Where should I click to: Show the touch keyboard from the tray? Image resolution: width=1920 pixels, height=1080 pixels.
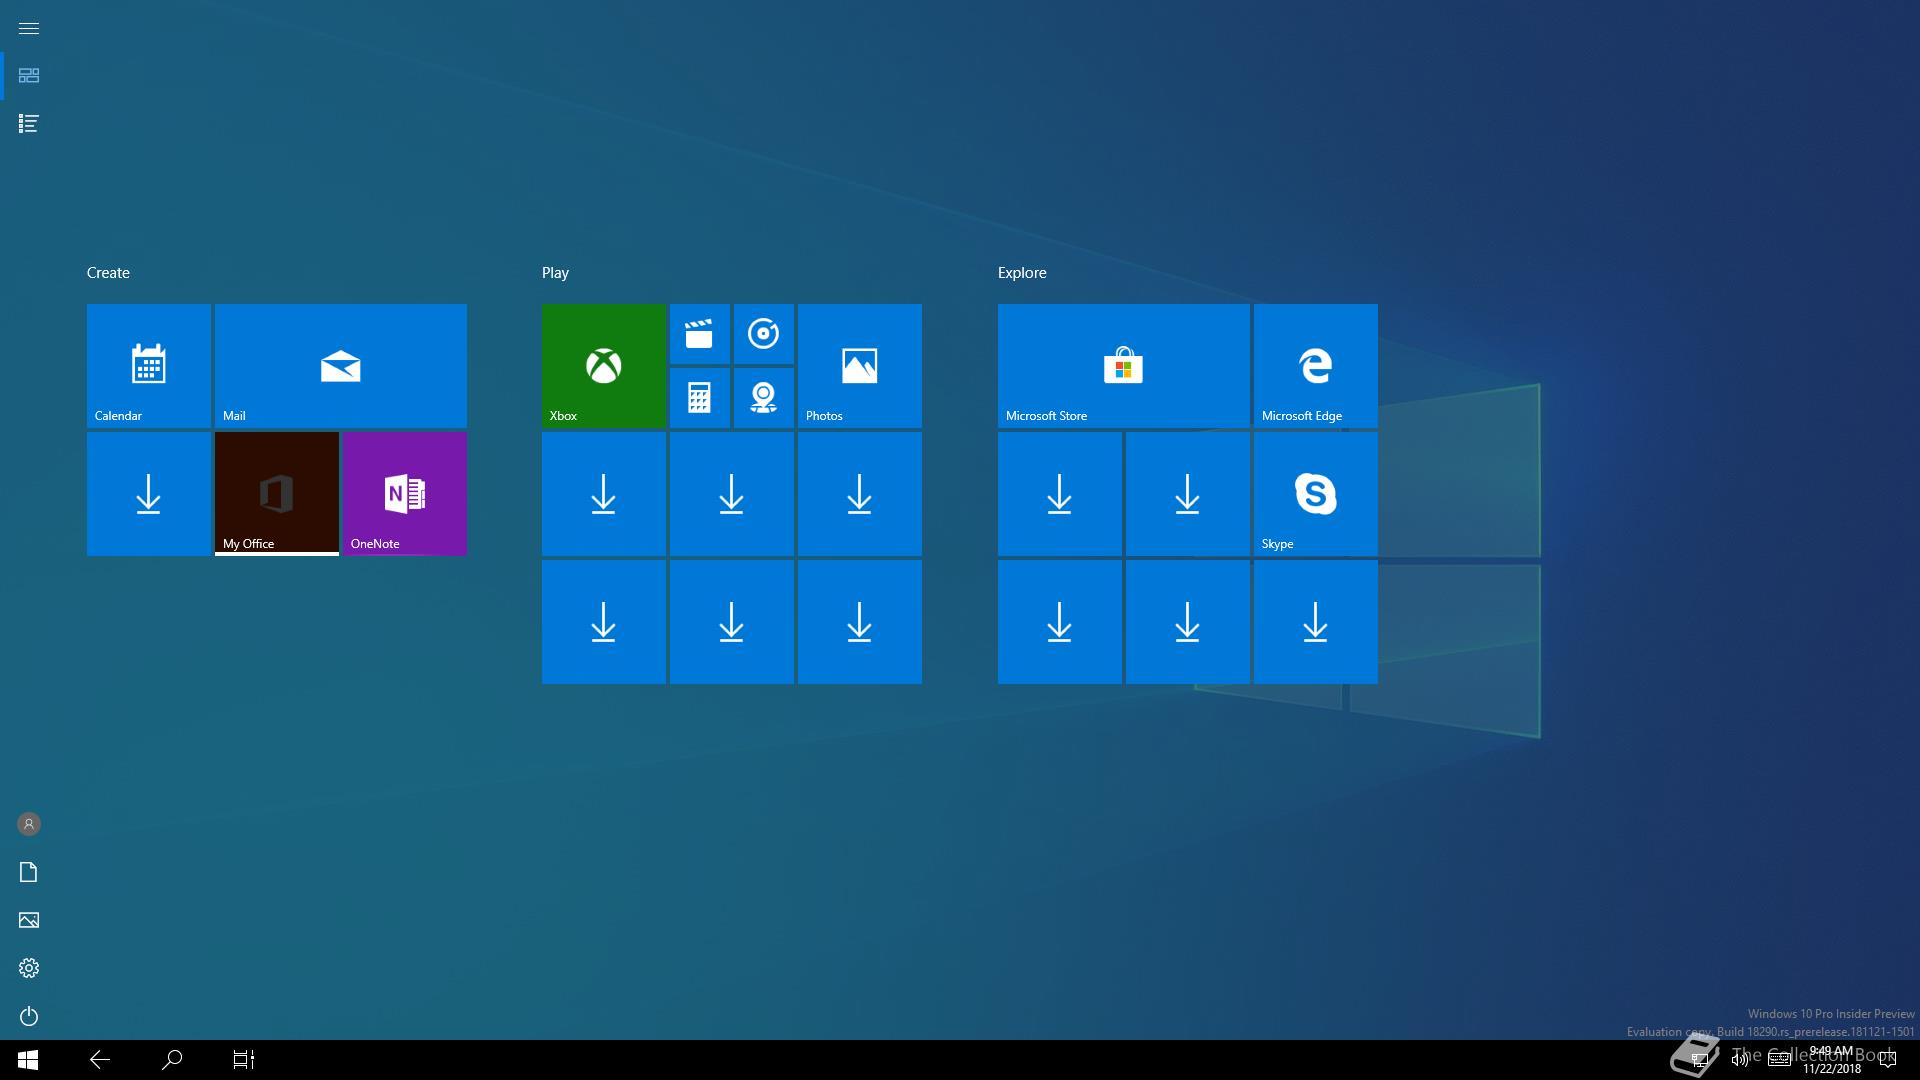[1780, 1060]
